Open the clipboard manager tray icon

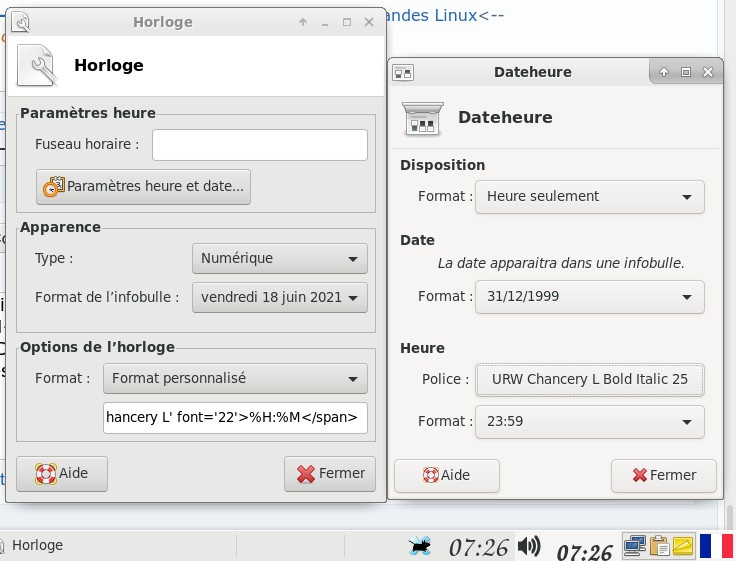pyautogui.click(x=658, y=546)
